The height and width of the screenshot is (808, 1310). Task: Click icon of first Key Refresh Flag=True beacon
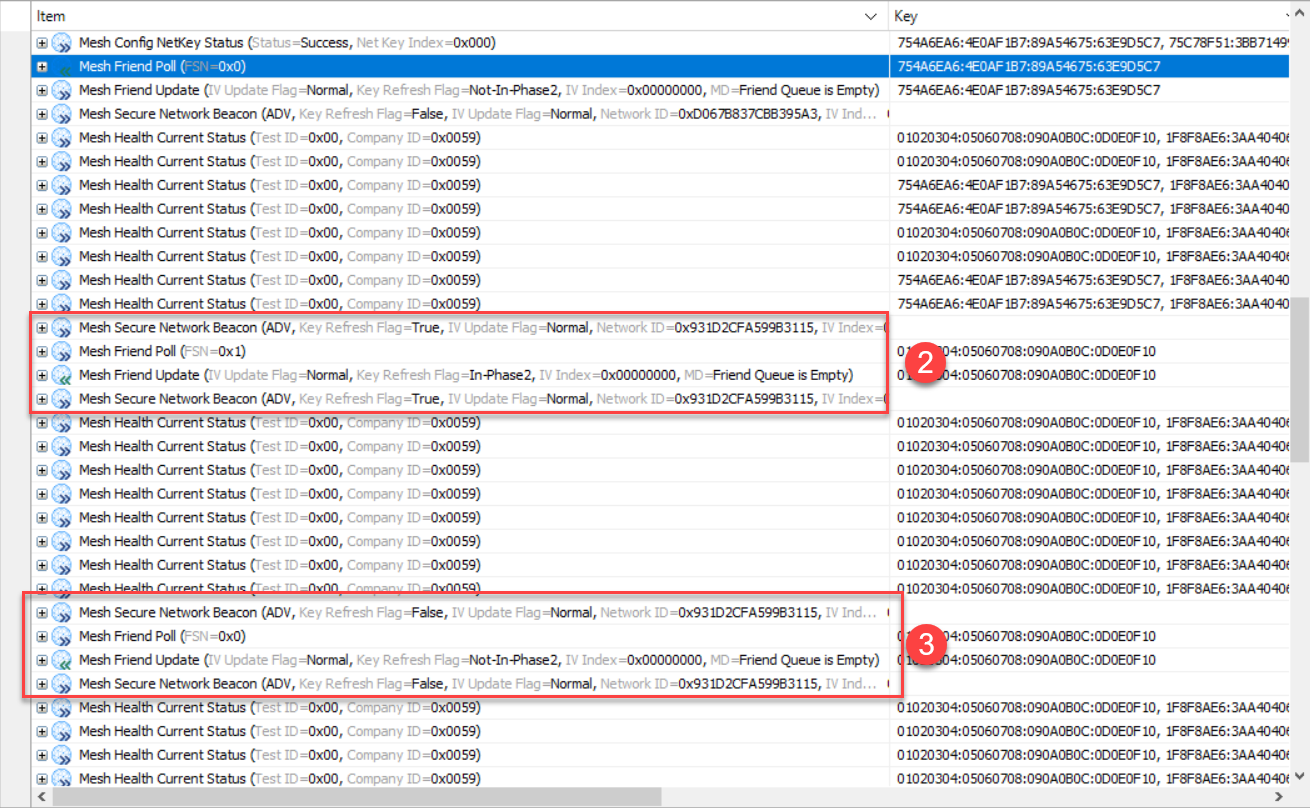pos(62,328)
